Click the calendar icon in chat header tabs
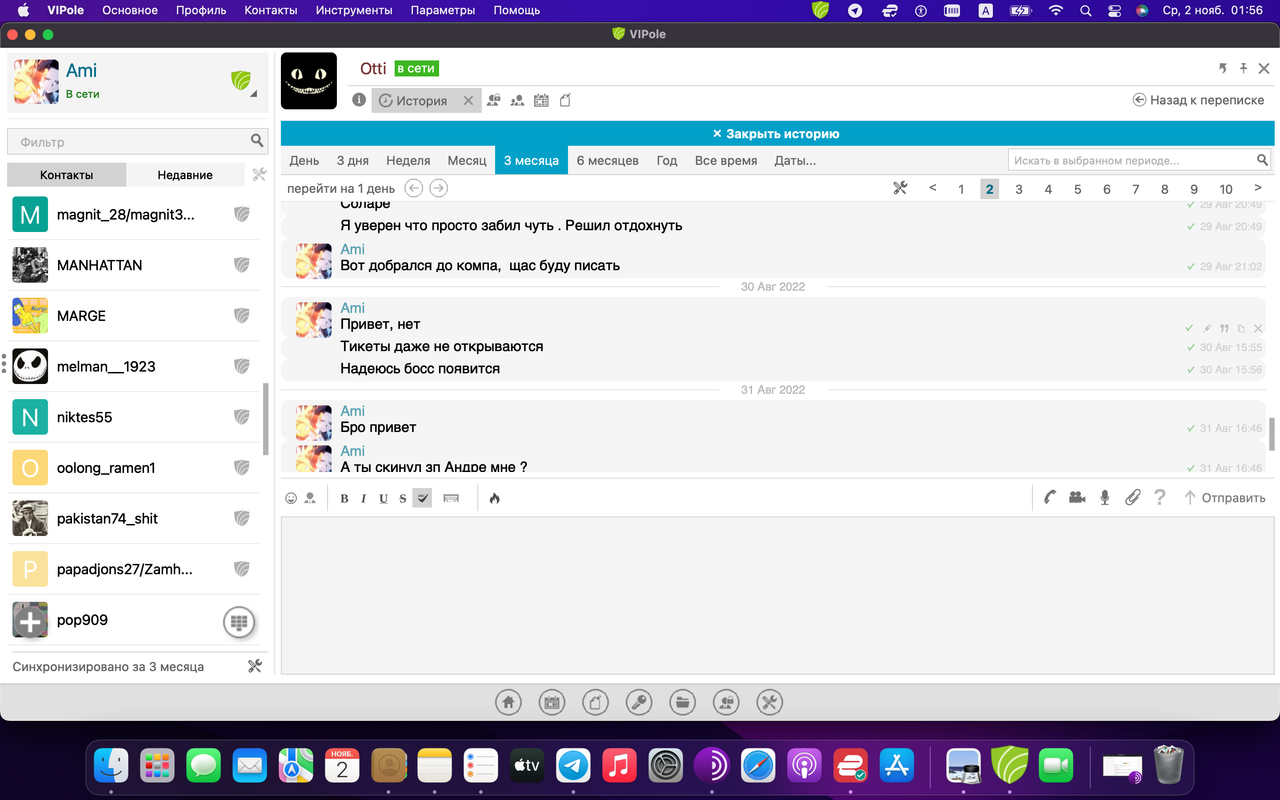Viewport: 1280px width, 800px height. [x=541, y=100]
